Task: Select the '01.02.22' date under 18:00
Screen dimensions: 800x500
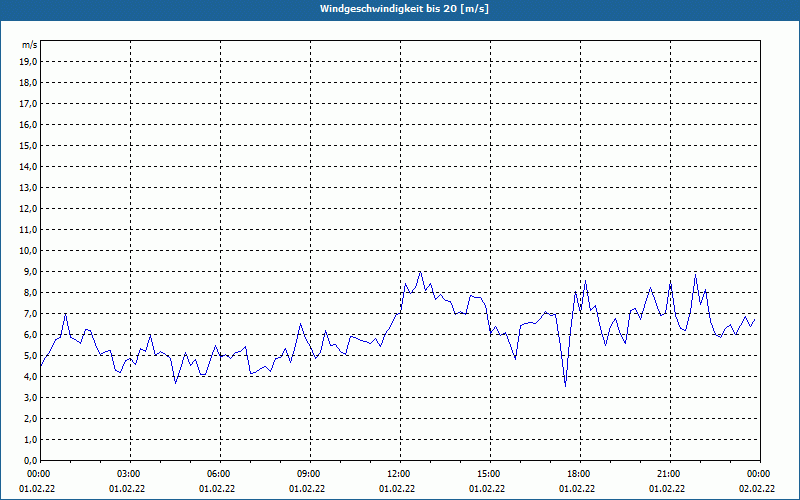Action: [x=577, y=489]
